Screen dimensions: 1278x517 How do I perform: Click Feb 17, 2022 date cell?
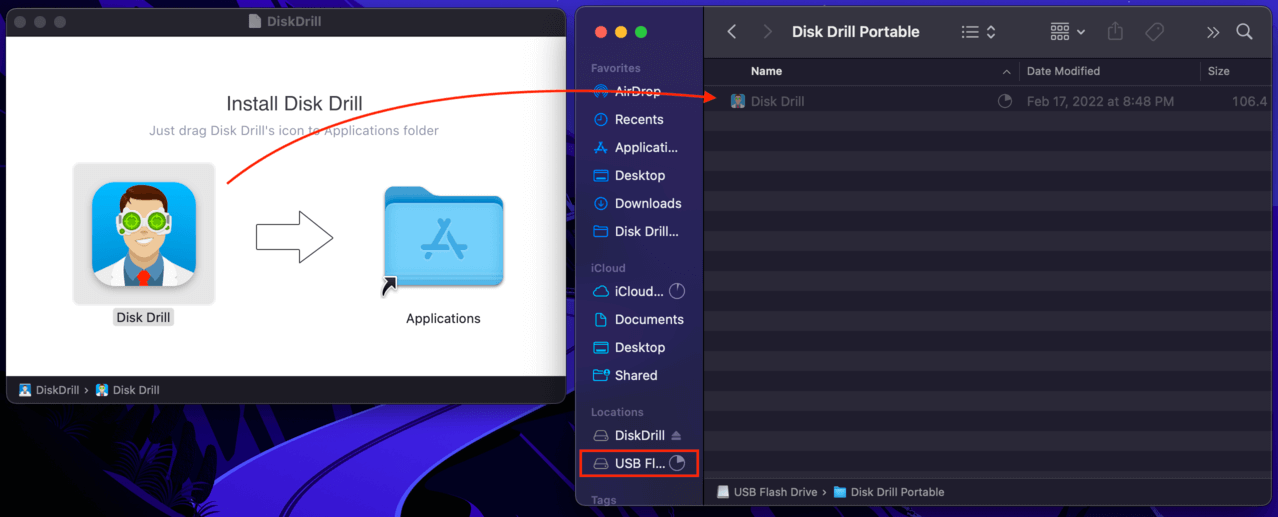[1100, 101]
